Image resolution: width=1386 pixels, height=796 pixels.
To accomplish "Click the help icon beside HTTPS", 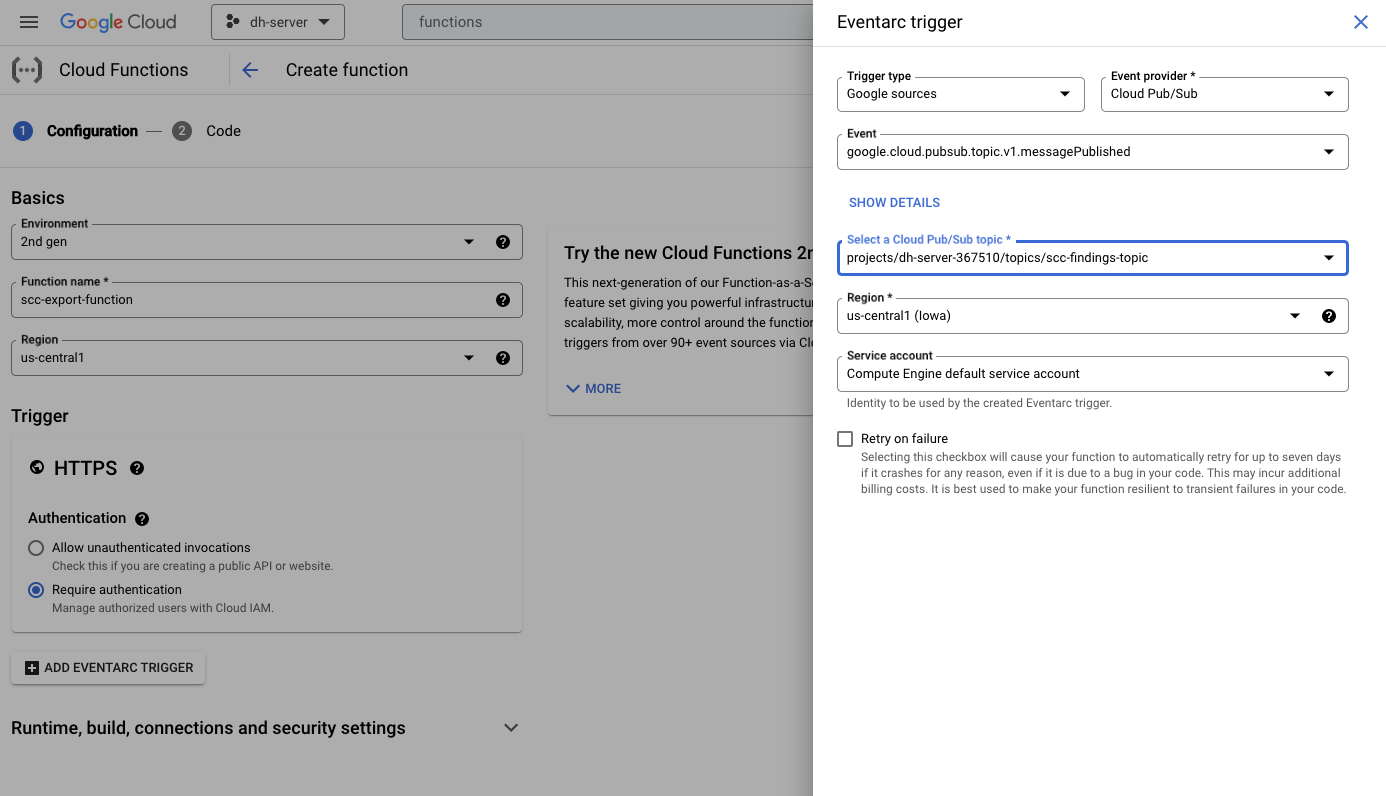I will [137, 468].
